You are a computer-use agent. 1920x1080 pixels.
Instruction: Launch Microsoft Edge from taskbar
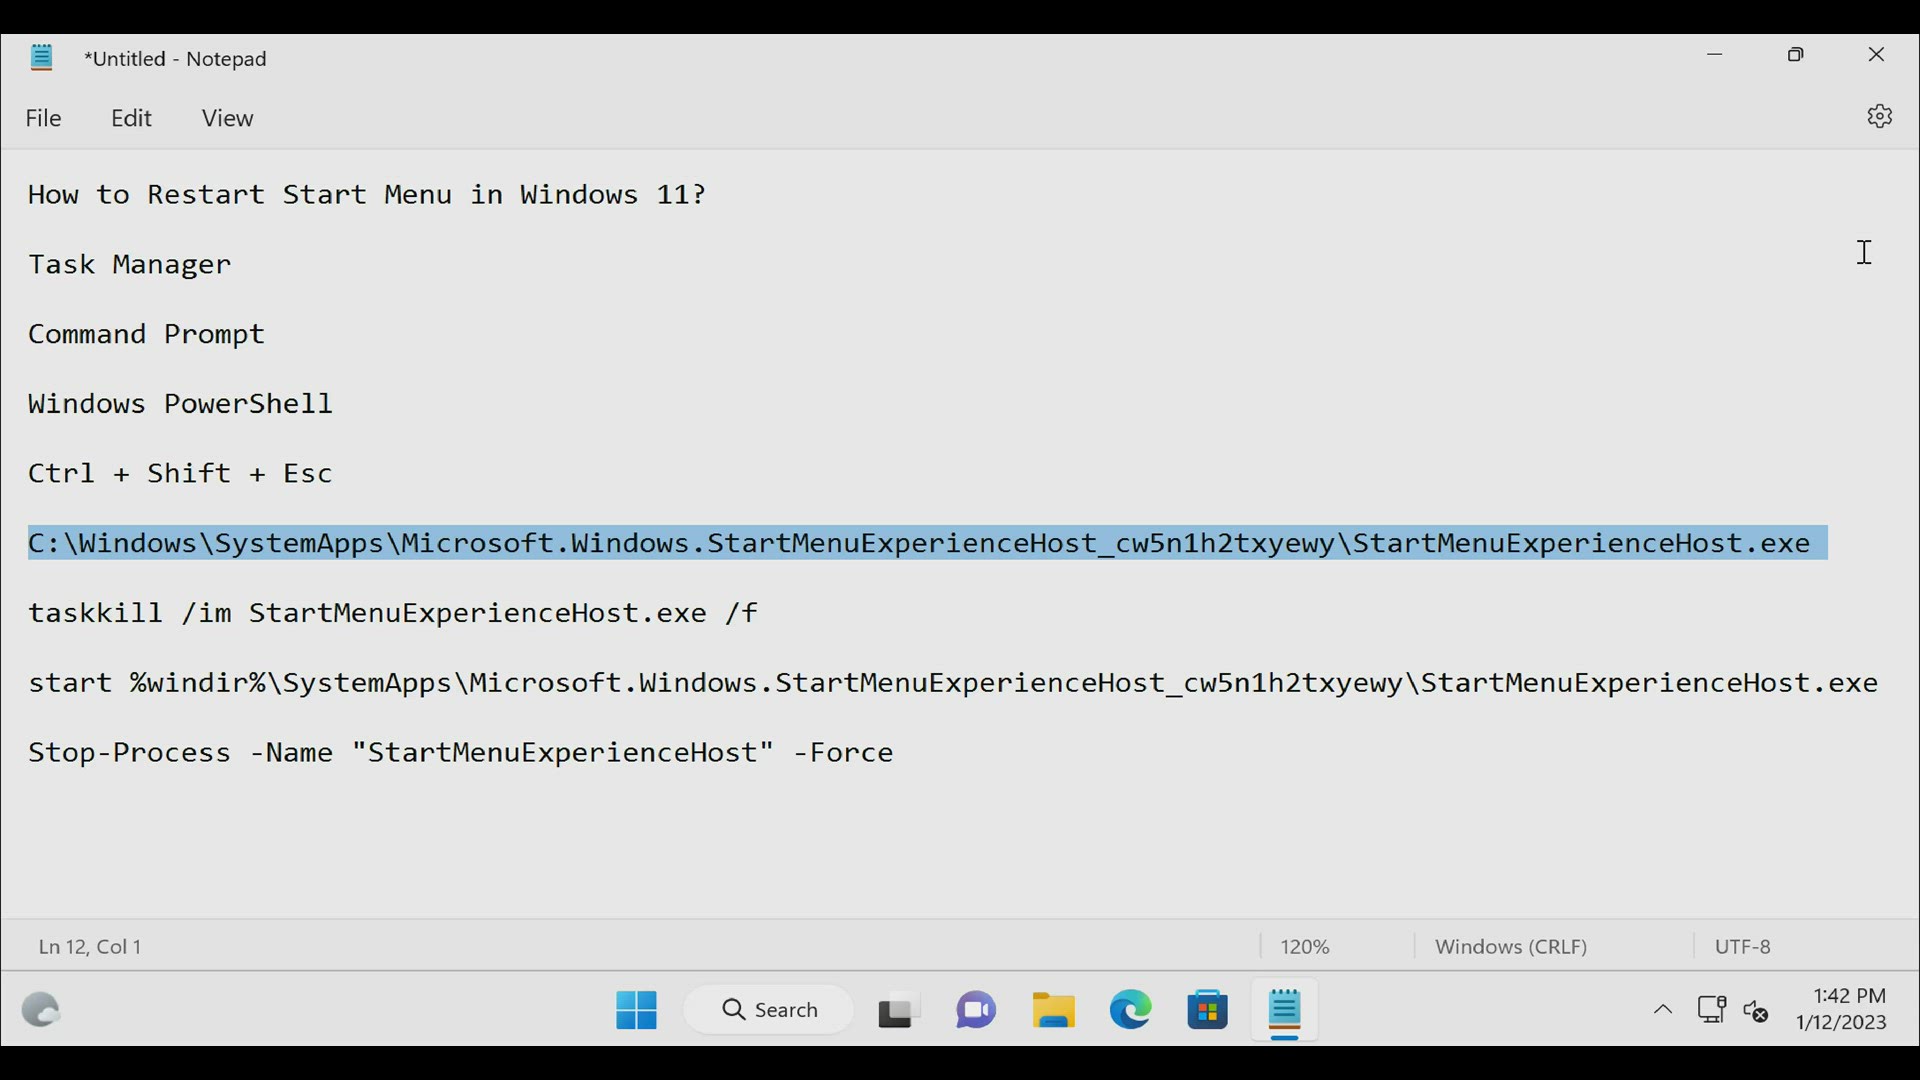coord(1131,1010)
